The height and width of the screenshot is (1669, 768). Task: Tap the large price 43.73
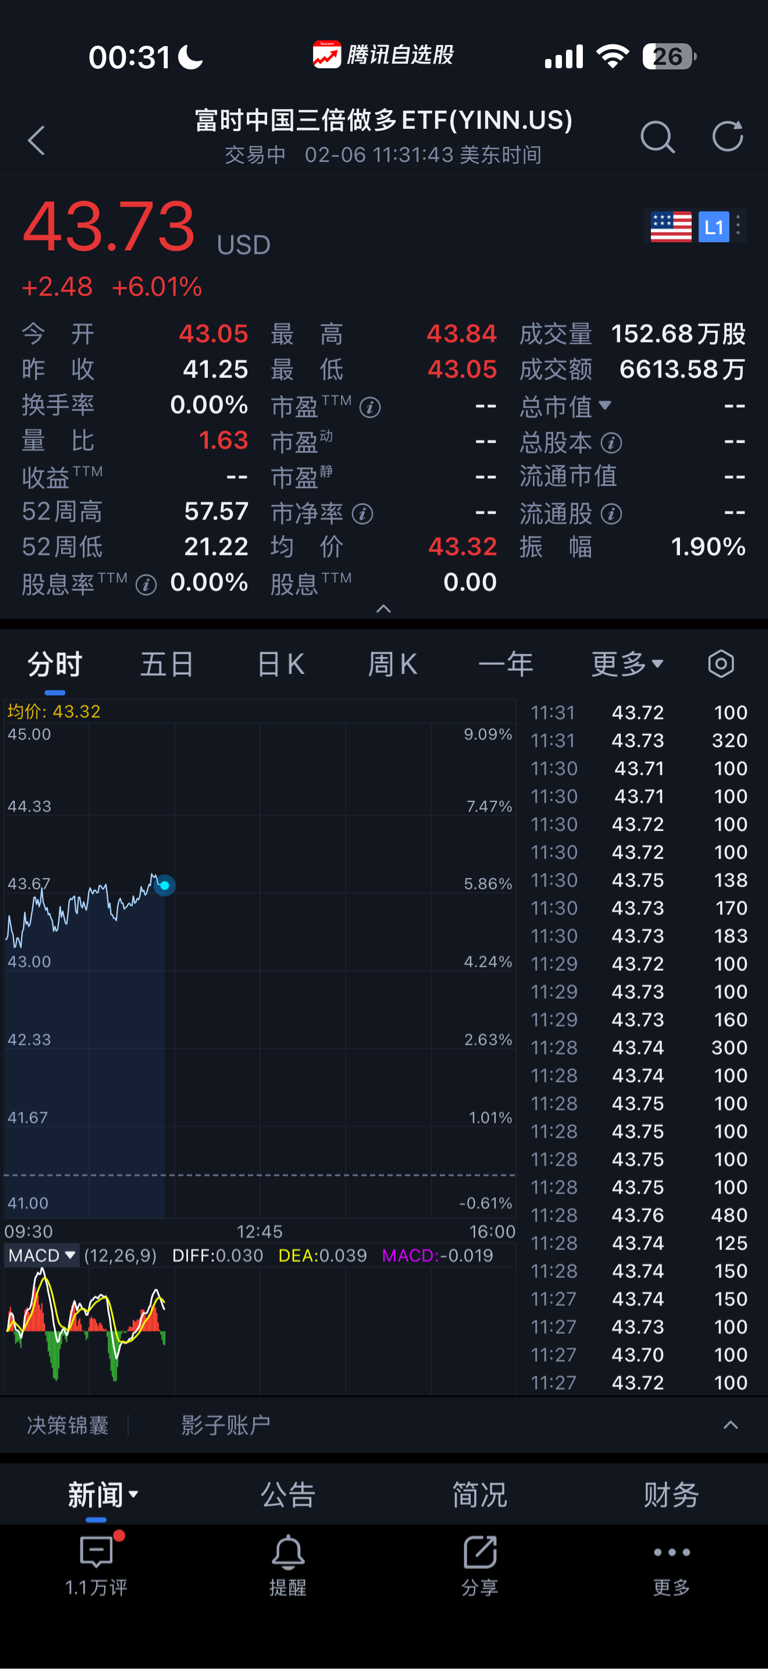pyautogui.click(x=108, y=227)
